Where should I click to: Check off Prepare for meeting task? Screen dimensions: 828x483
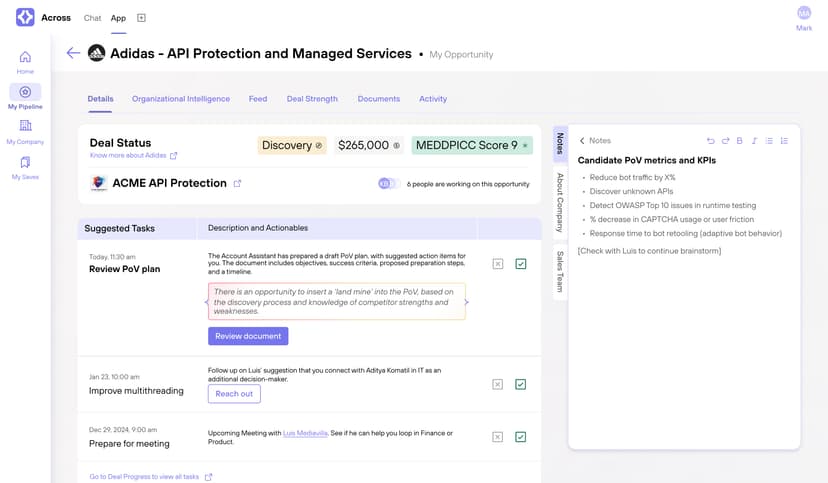point(520,437)
